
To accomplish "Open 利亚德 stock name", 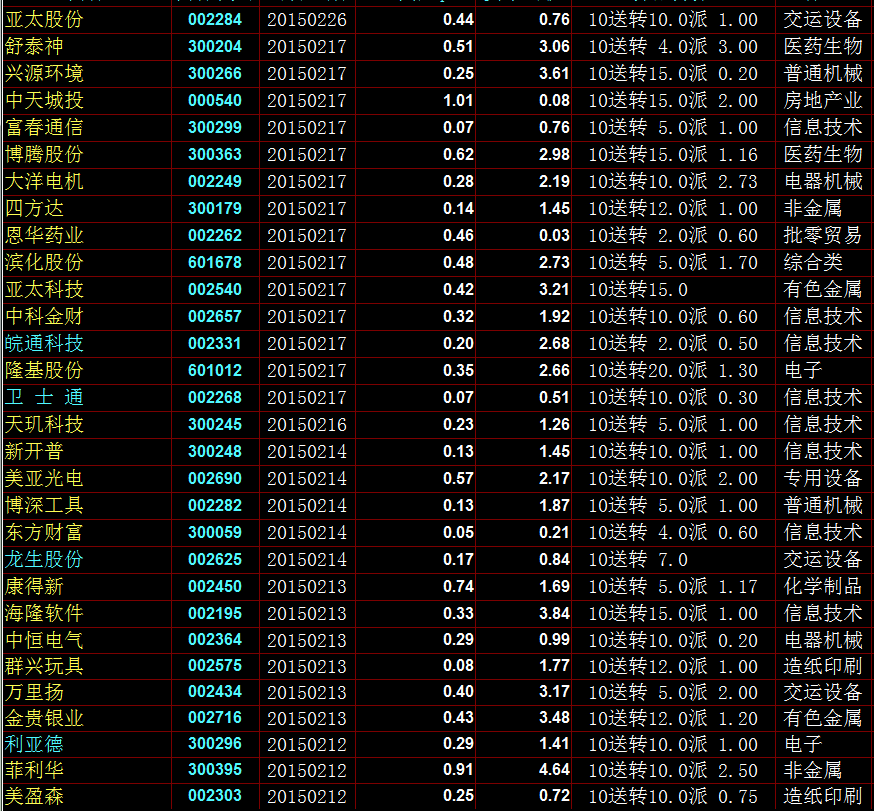I will (34, 745).
